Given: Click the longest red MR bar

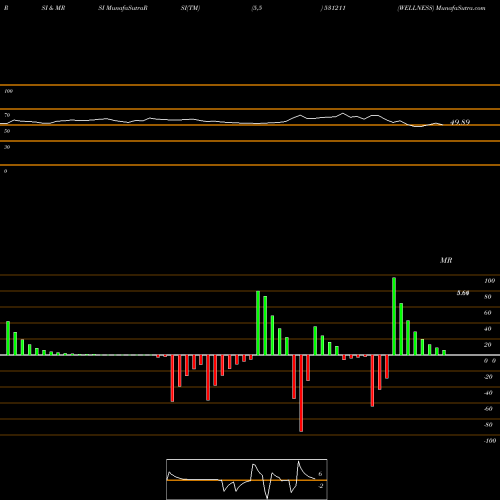Looking at the screenshot, I should pos(301,393).
